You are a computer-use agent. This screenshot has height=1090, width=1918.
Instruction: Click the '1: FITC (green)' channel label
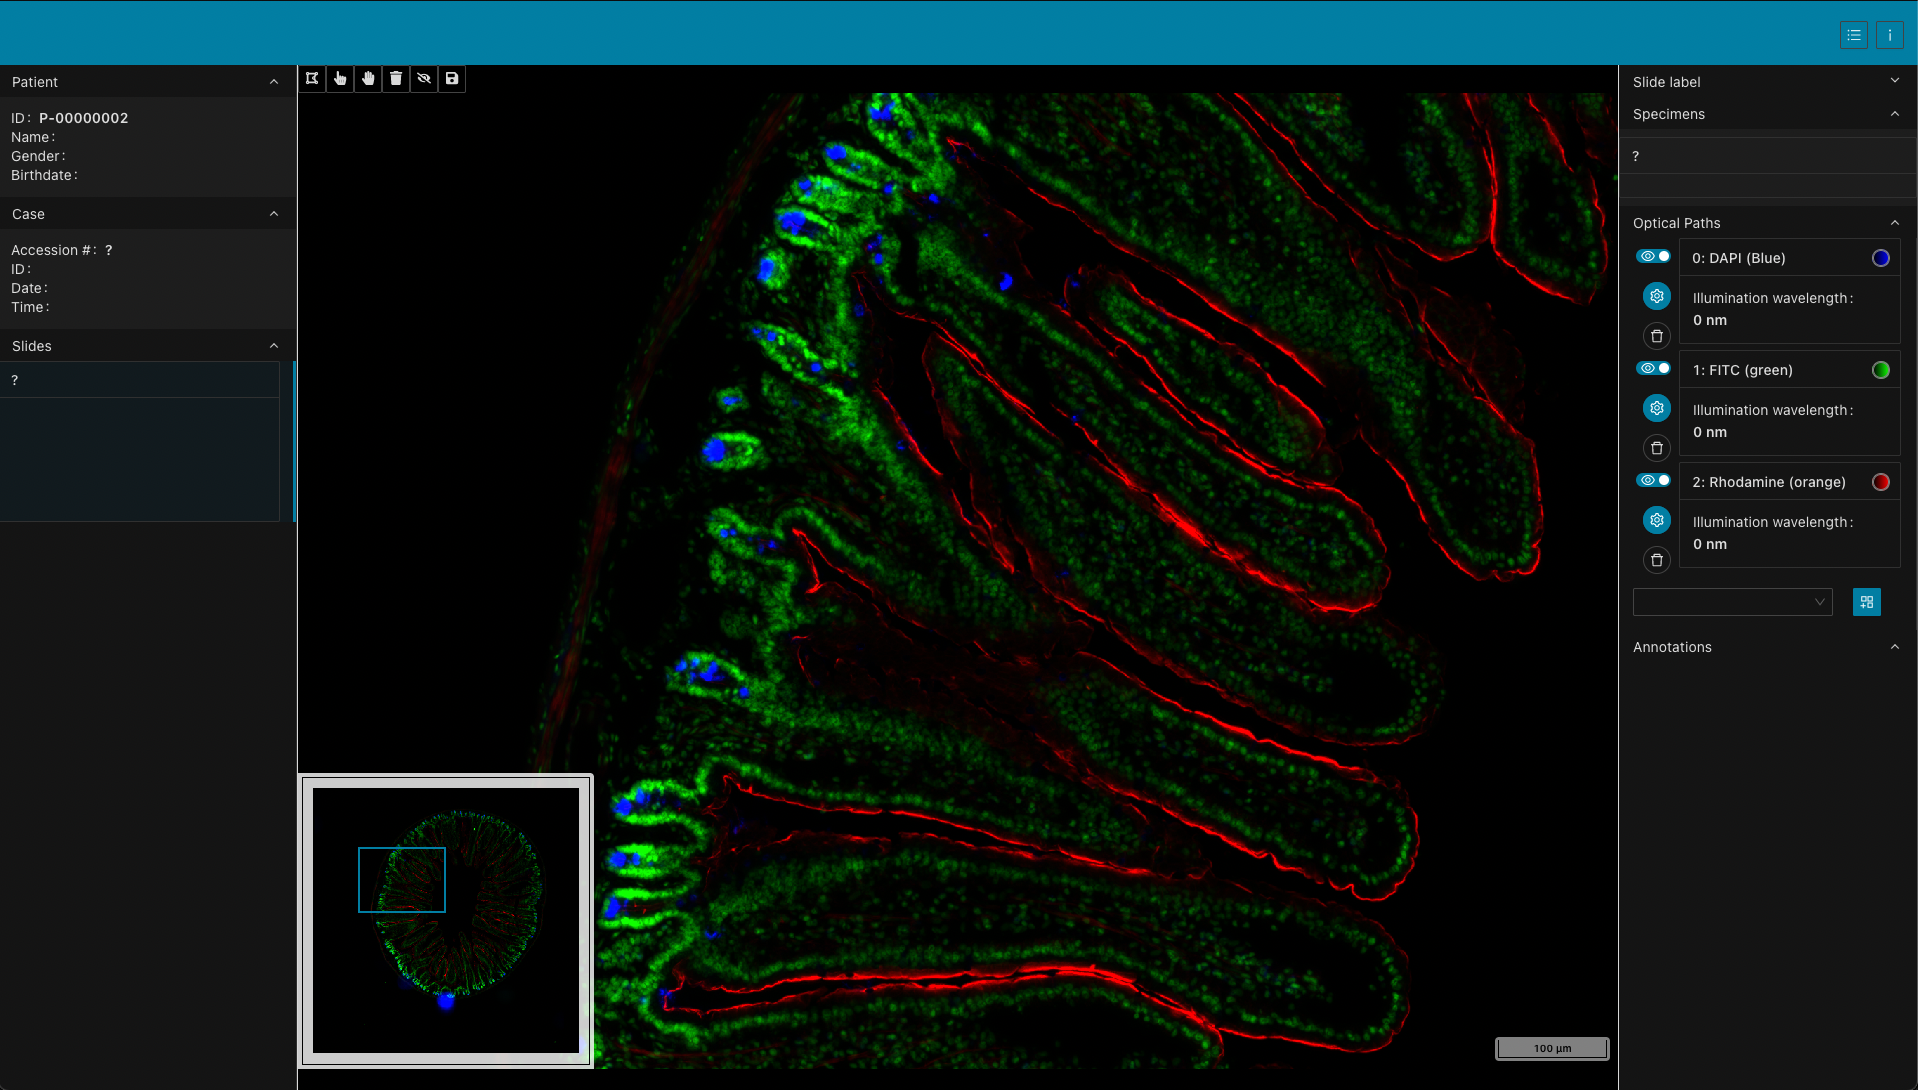click(1742, 370)
